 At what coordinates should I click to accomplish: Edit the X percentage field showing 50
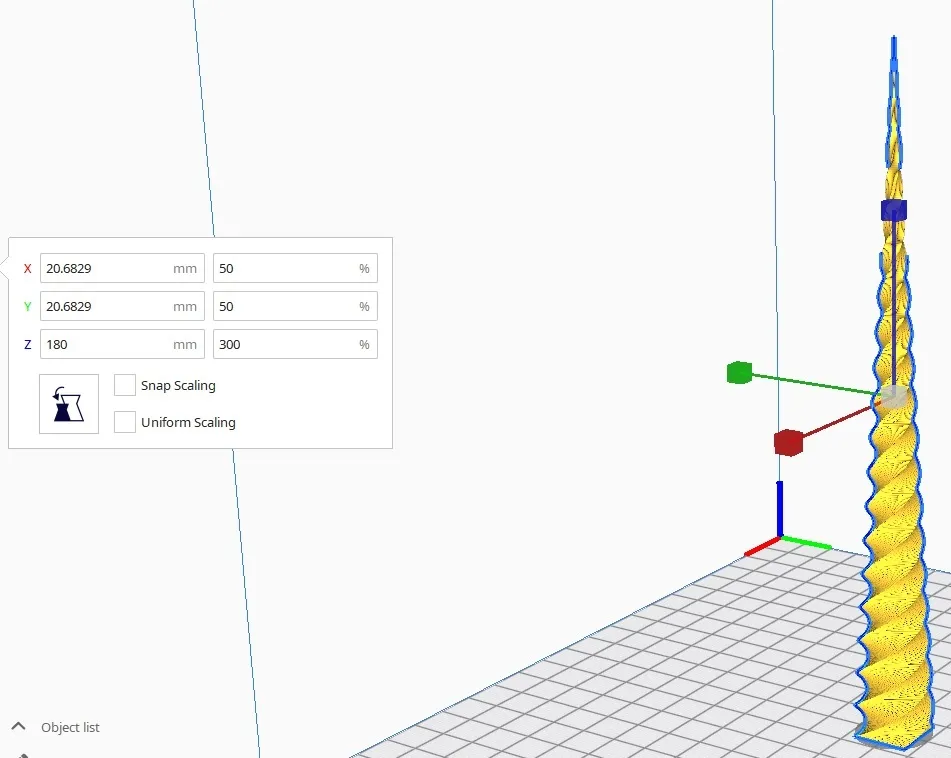coord(295,268)
